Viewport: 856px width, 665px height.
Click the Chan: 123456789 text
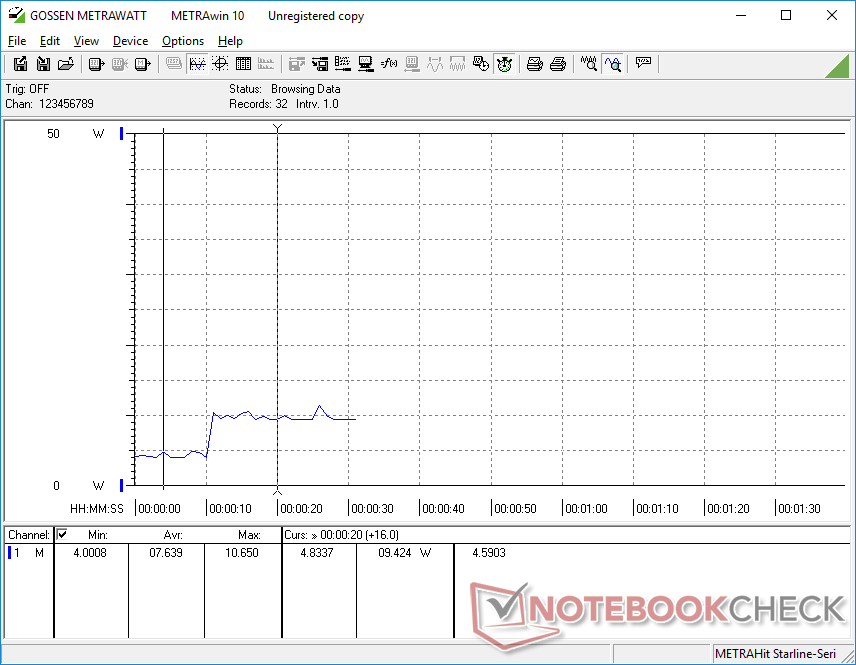50,104
